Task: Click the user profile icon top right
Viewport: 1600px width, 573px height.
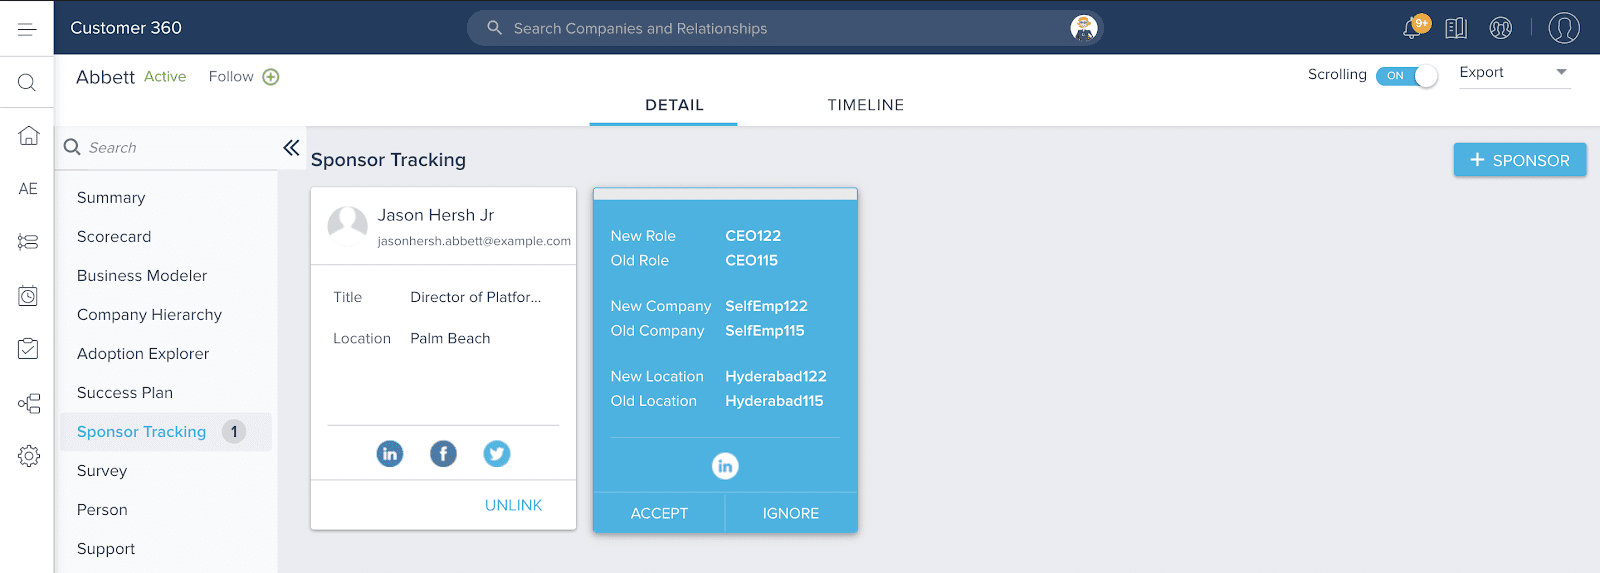Action: 1563,28
